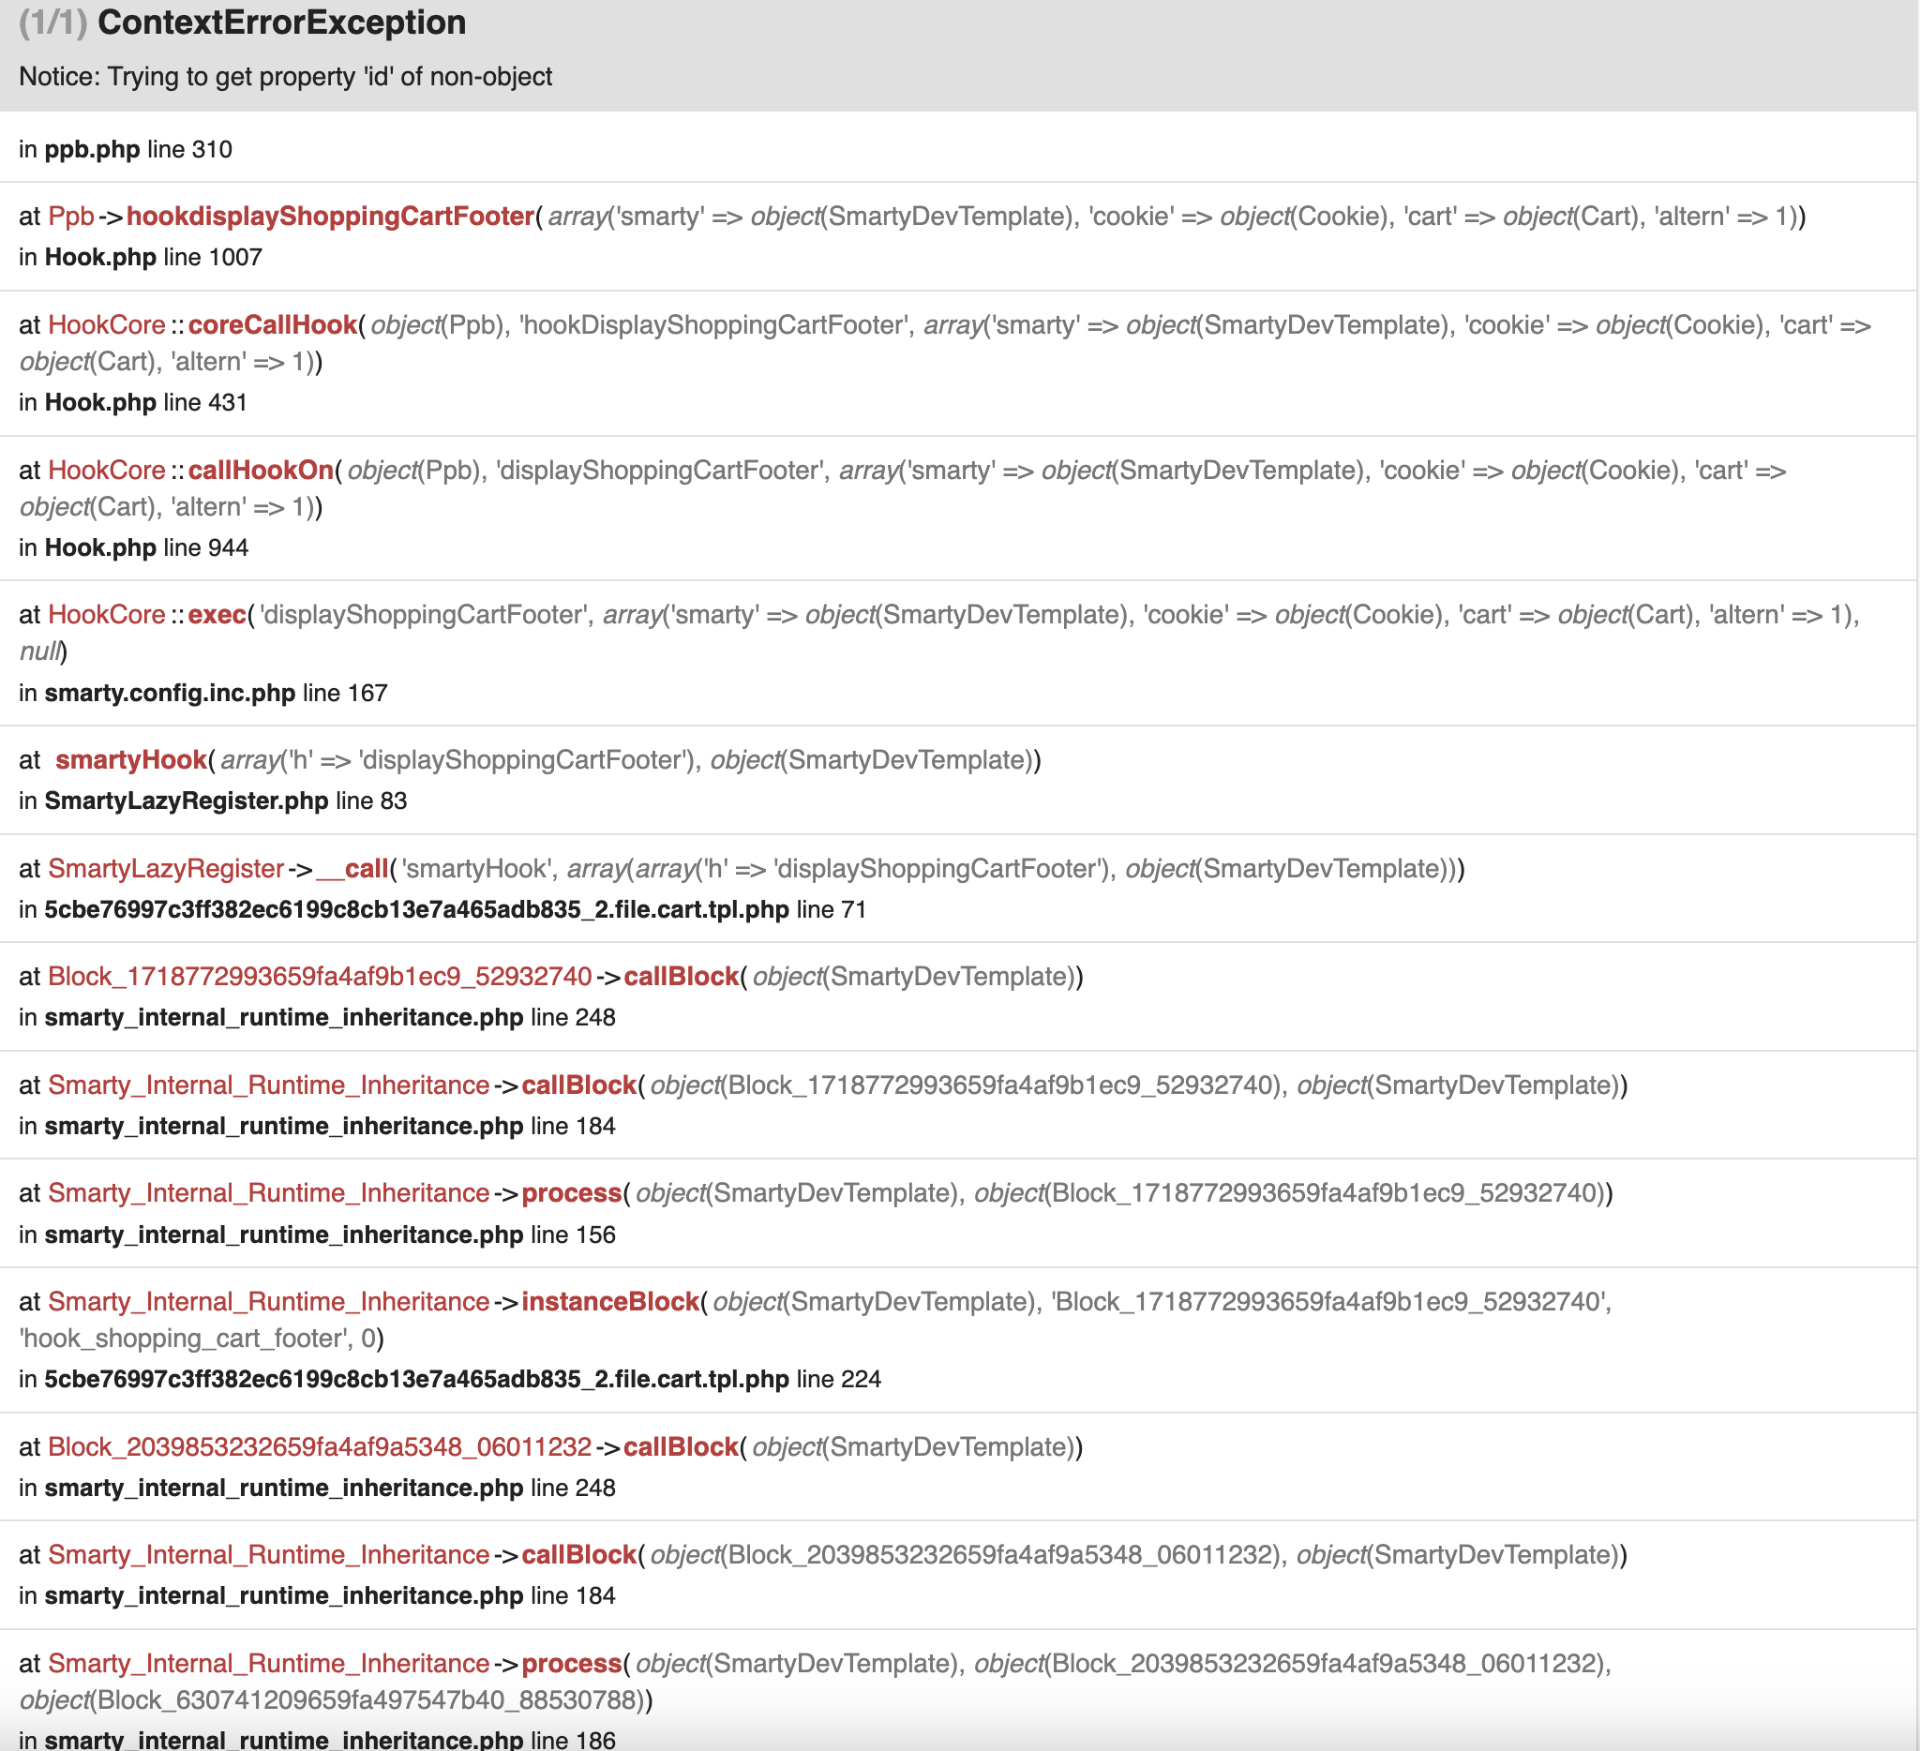This screenshot has width=1920, height=1751.
Task: Click the smartyHook function link
Action: pyautogui.click(x=131, y=760)
